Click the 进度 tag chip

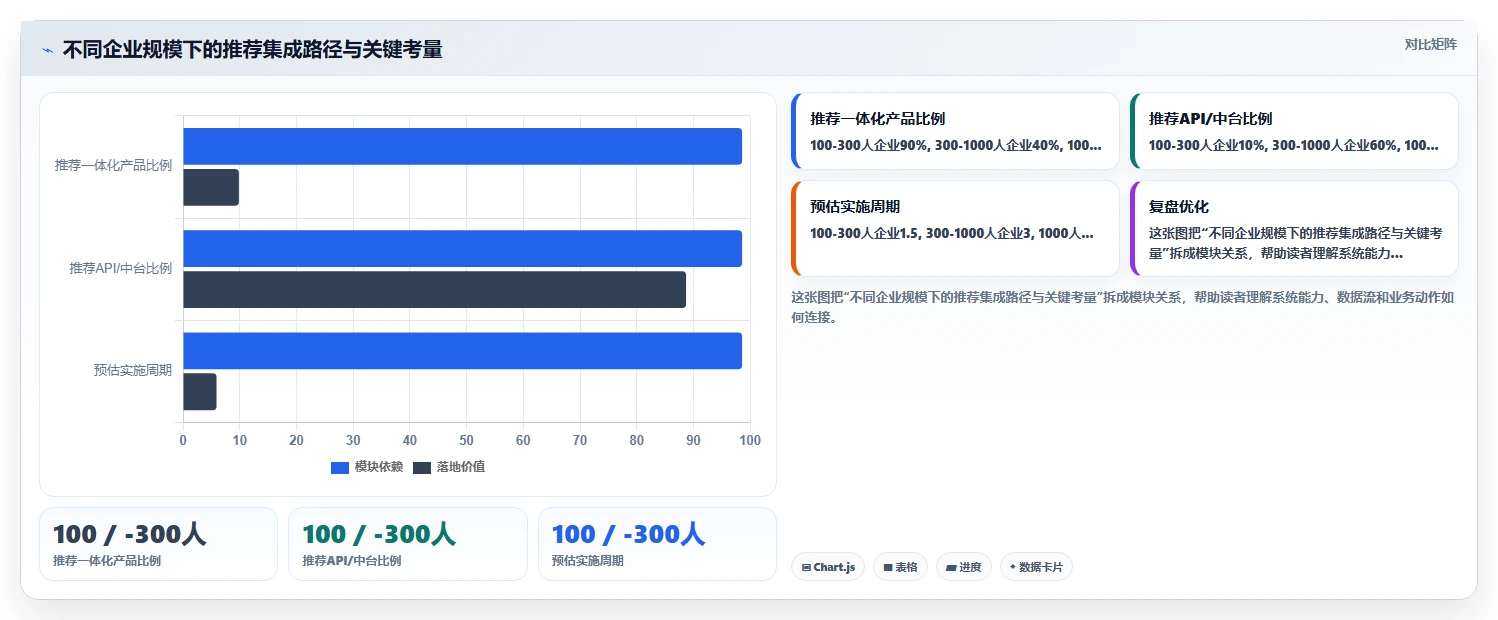pos(964,567)
